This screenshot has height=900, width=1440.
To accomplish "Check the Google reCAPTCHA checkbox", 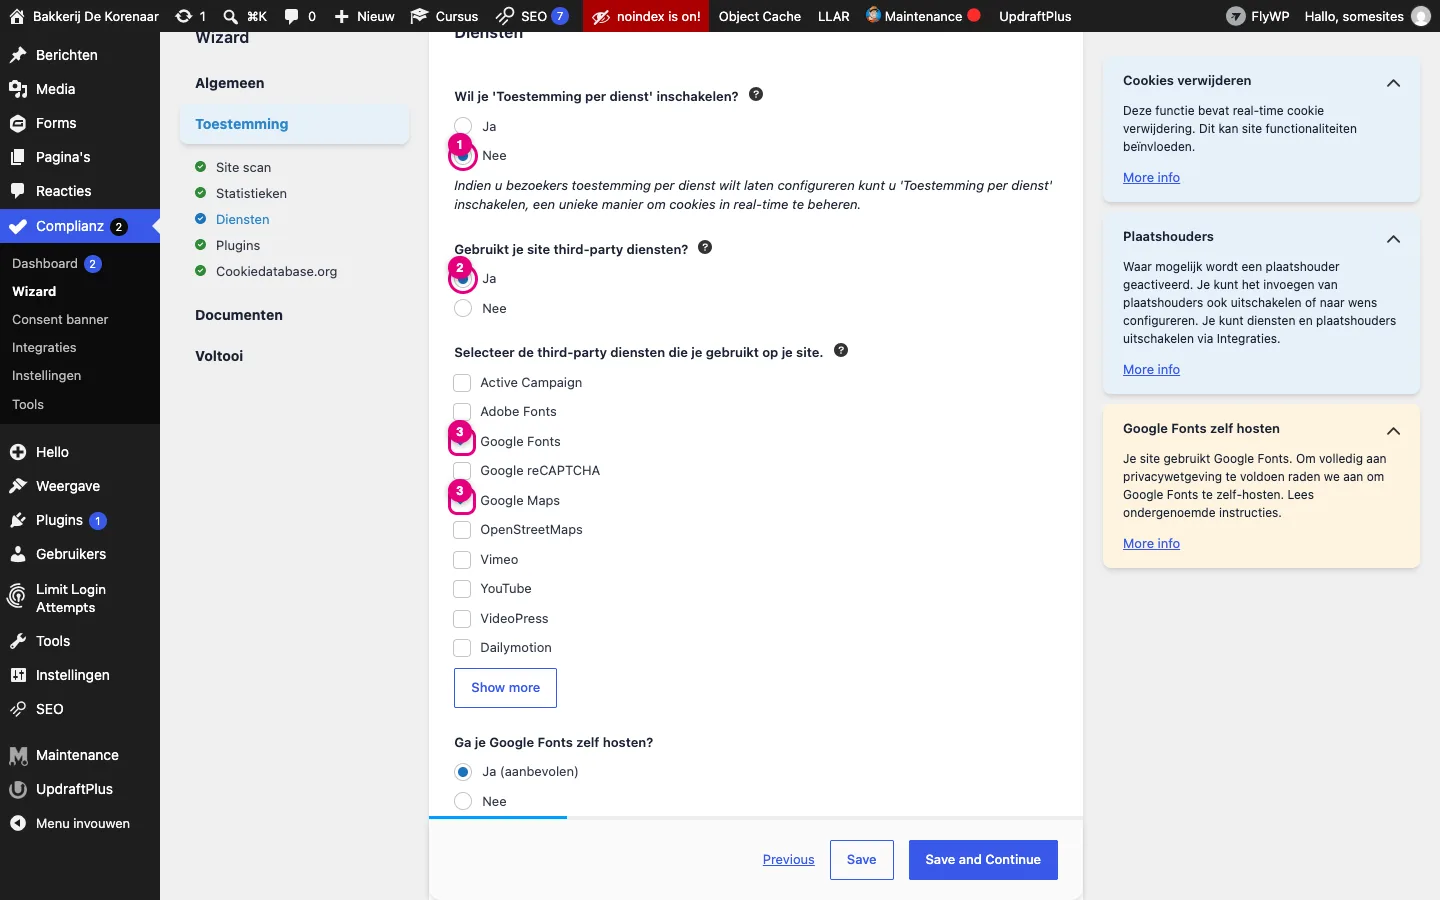I will [x=462, y=470].
